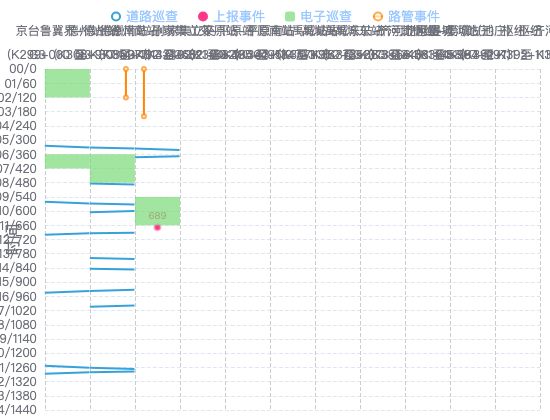
Task: Click the 01/60 time axis label
Action: [x=20, y=84]
